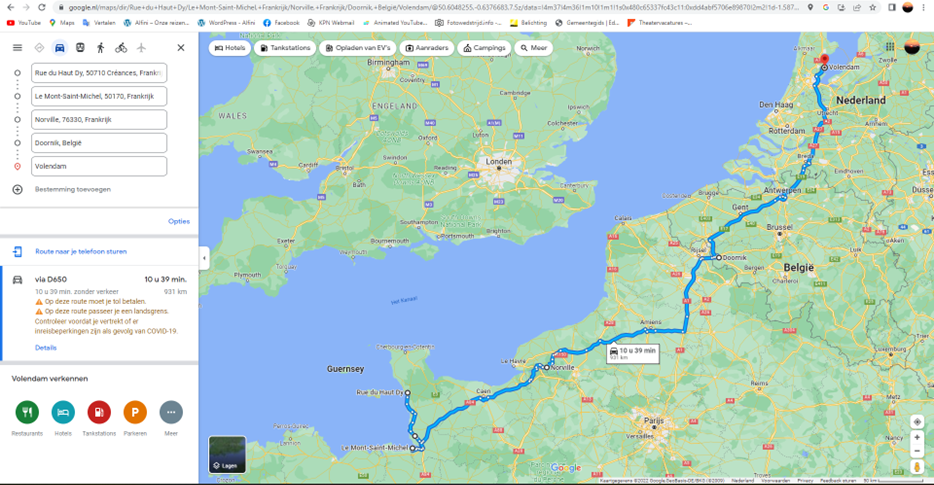Click the Restaurants explore icon

click(x=27, y=412)
